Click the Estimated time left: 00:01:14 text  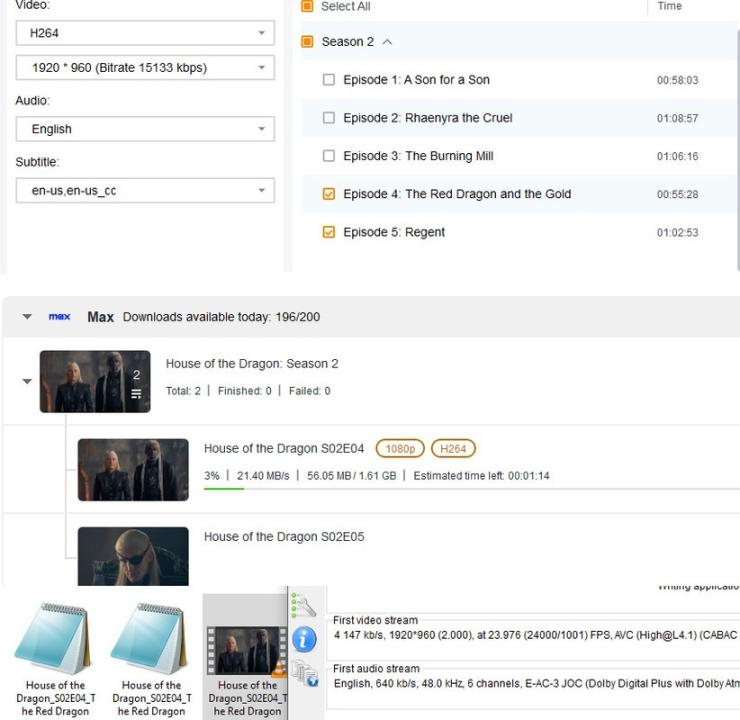pyautogui.click(x=481, y=476)
